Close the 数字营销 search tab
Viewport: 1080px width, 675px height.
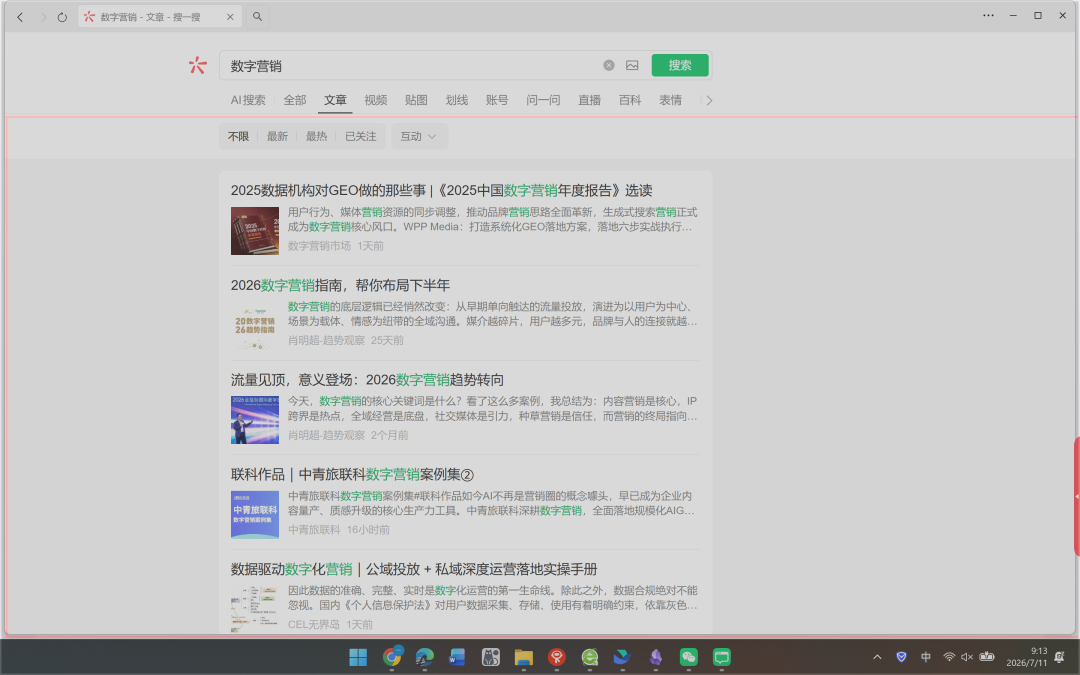[230, 17]
